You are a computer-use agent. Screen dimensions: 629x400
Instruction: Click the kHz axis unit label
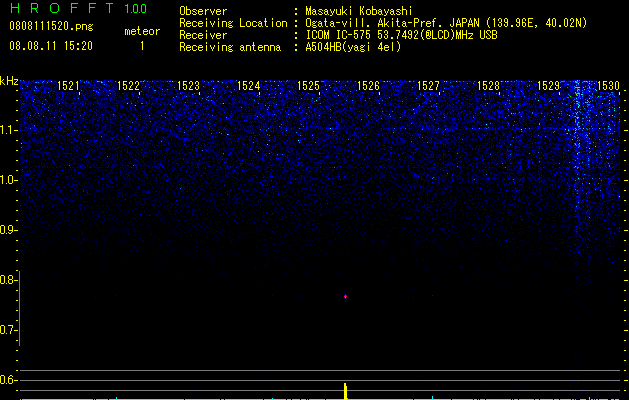(9, 81)
